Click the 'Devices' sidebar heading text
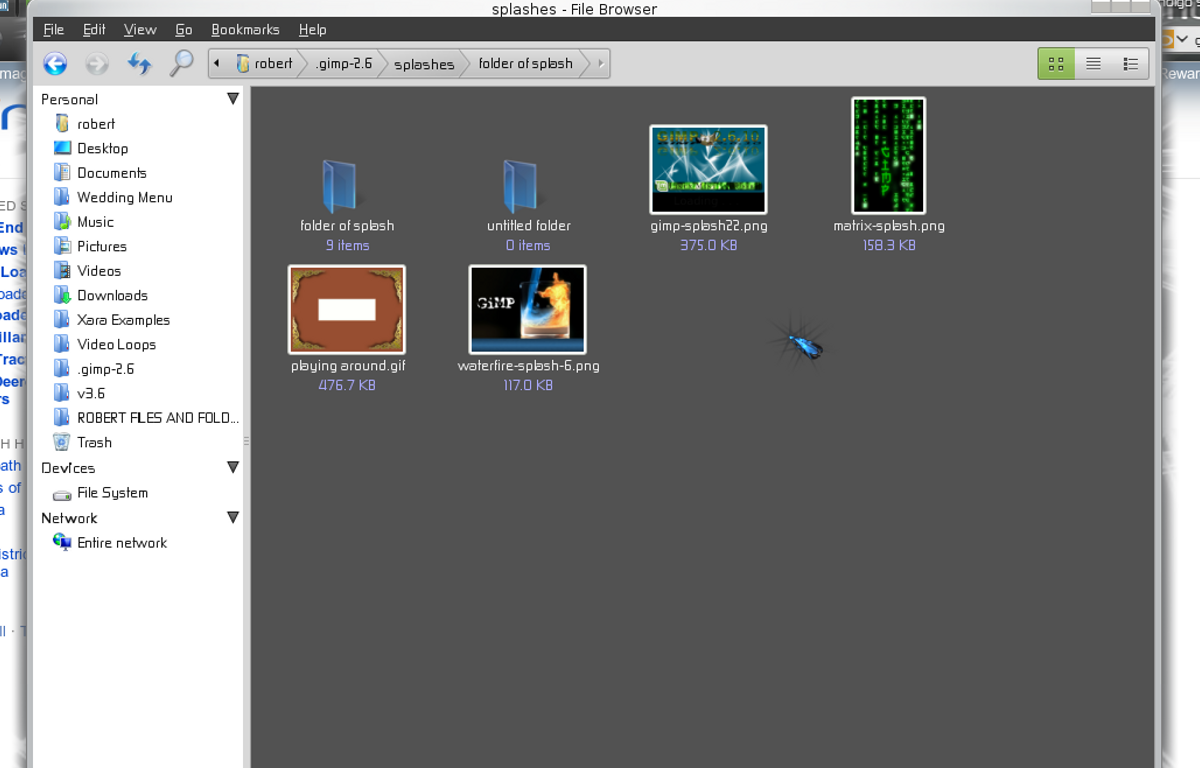 tap(68, 467)
